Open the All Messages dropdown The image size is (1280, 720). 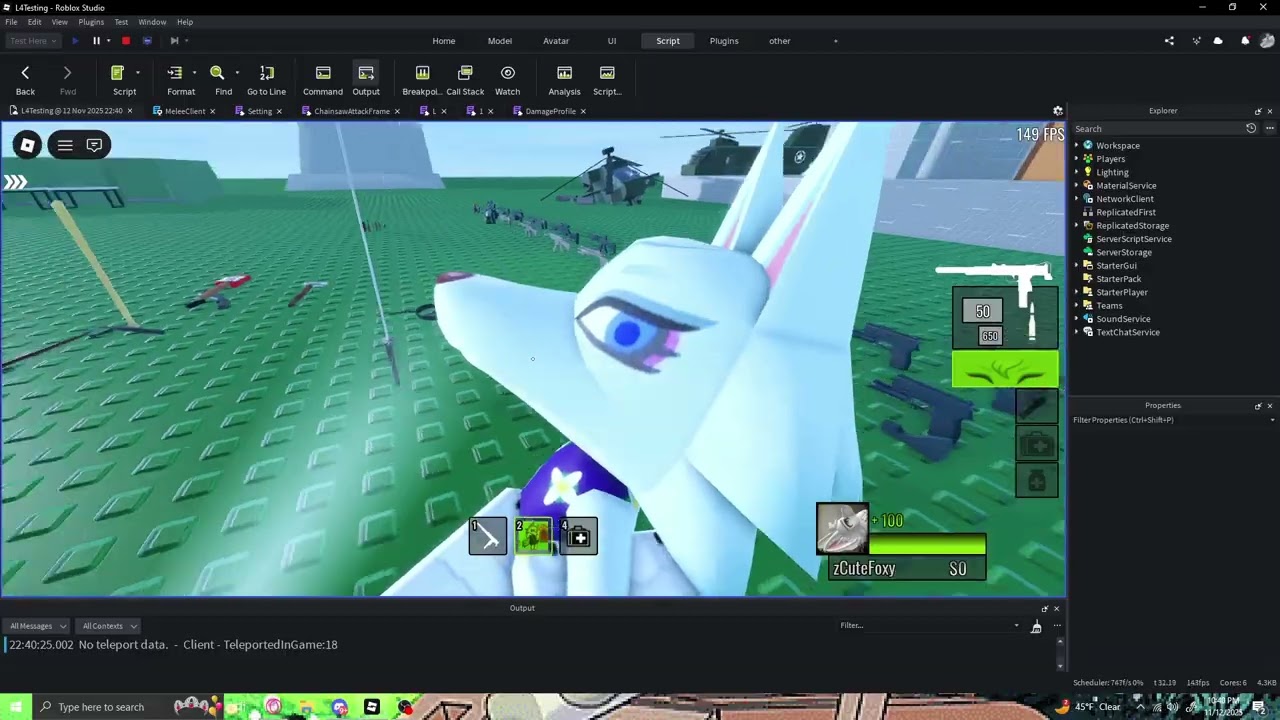coord(37,626)
